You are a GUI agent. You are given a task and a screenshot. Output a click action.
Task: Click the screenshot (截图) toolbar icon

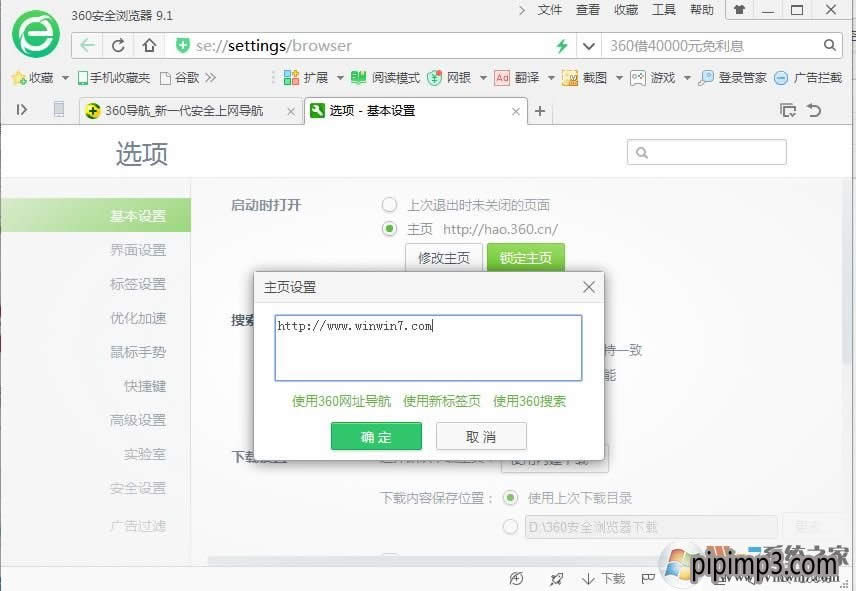pos(570,76)
